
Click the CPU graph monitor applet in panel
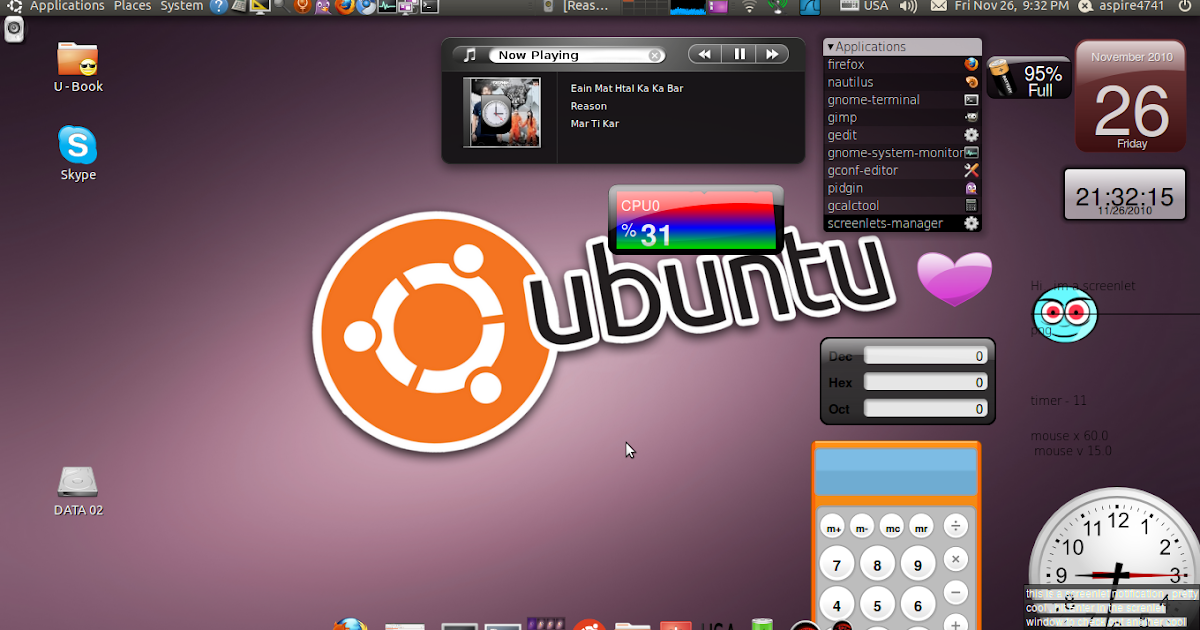pos(687,6)
